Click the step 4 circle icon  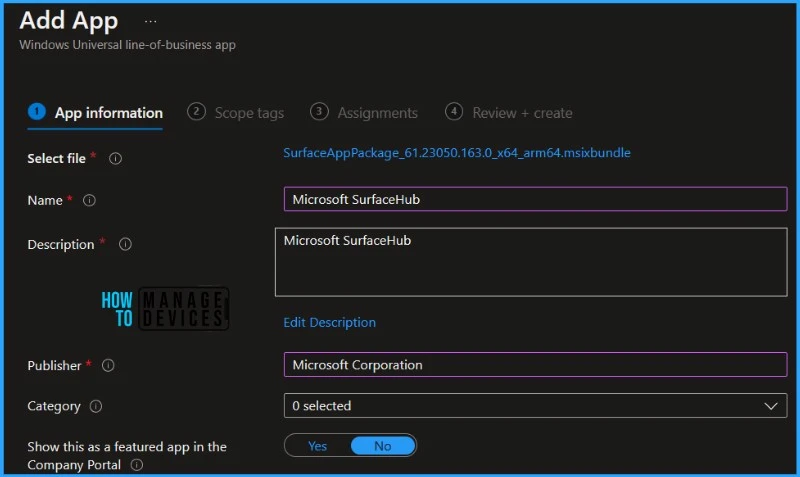454,111
